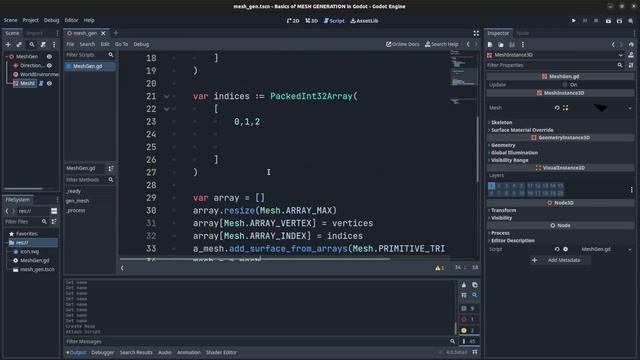Screen dimensions: 640x360
Task: Click the Search Help button
Action: point(442,44)
